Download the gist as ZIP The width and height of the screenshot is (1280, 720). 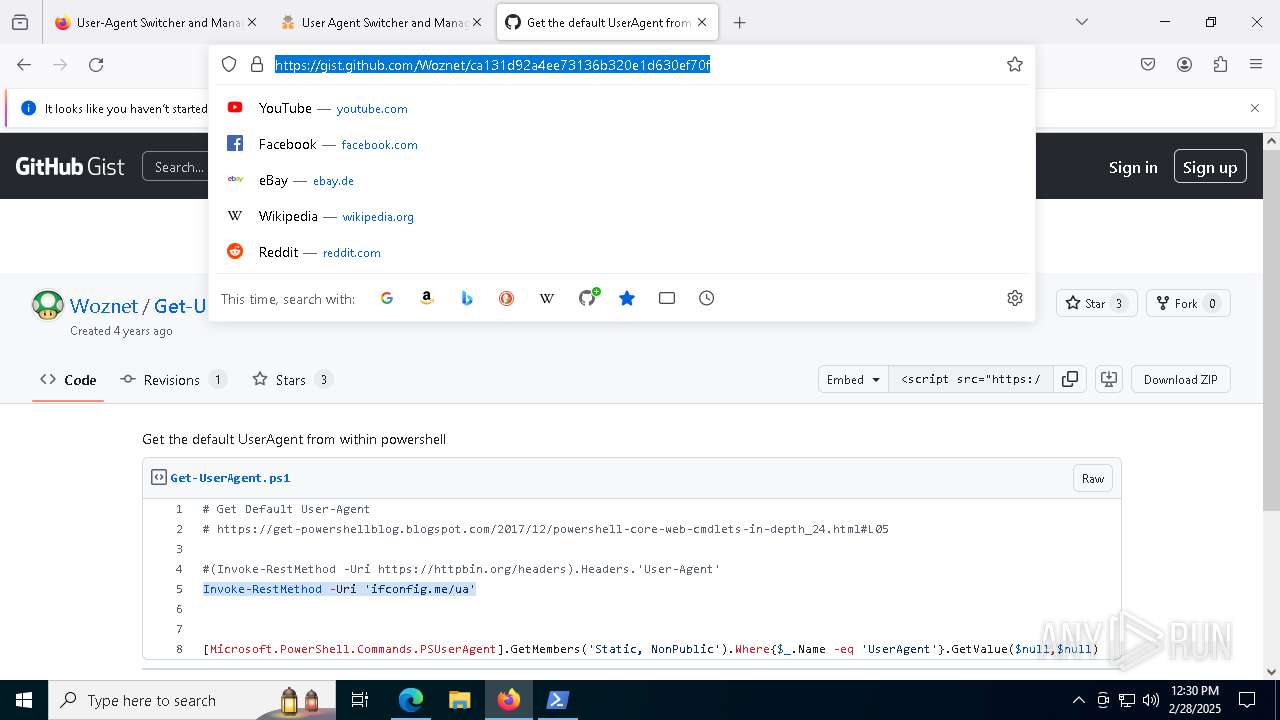pyautogui.click(x=1181, y=379)
